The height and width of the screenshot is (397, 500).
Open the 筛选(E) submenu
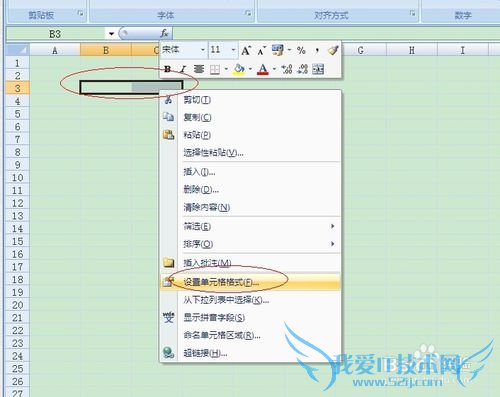tap(251, 227)
